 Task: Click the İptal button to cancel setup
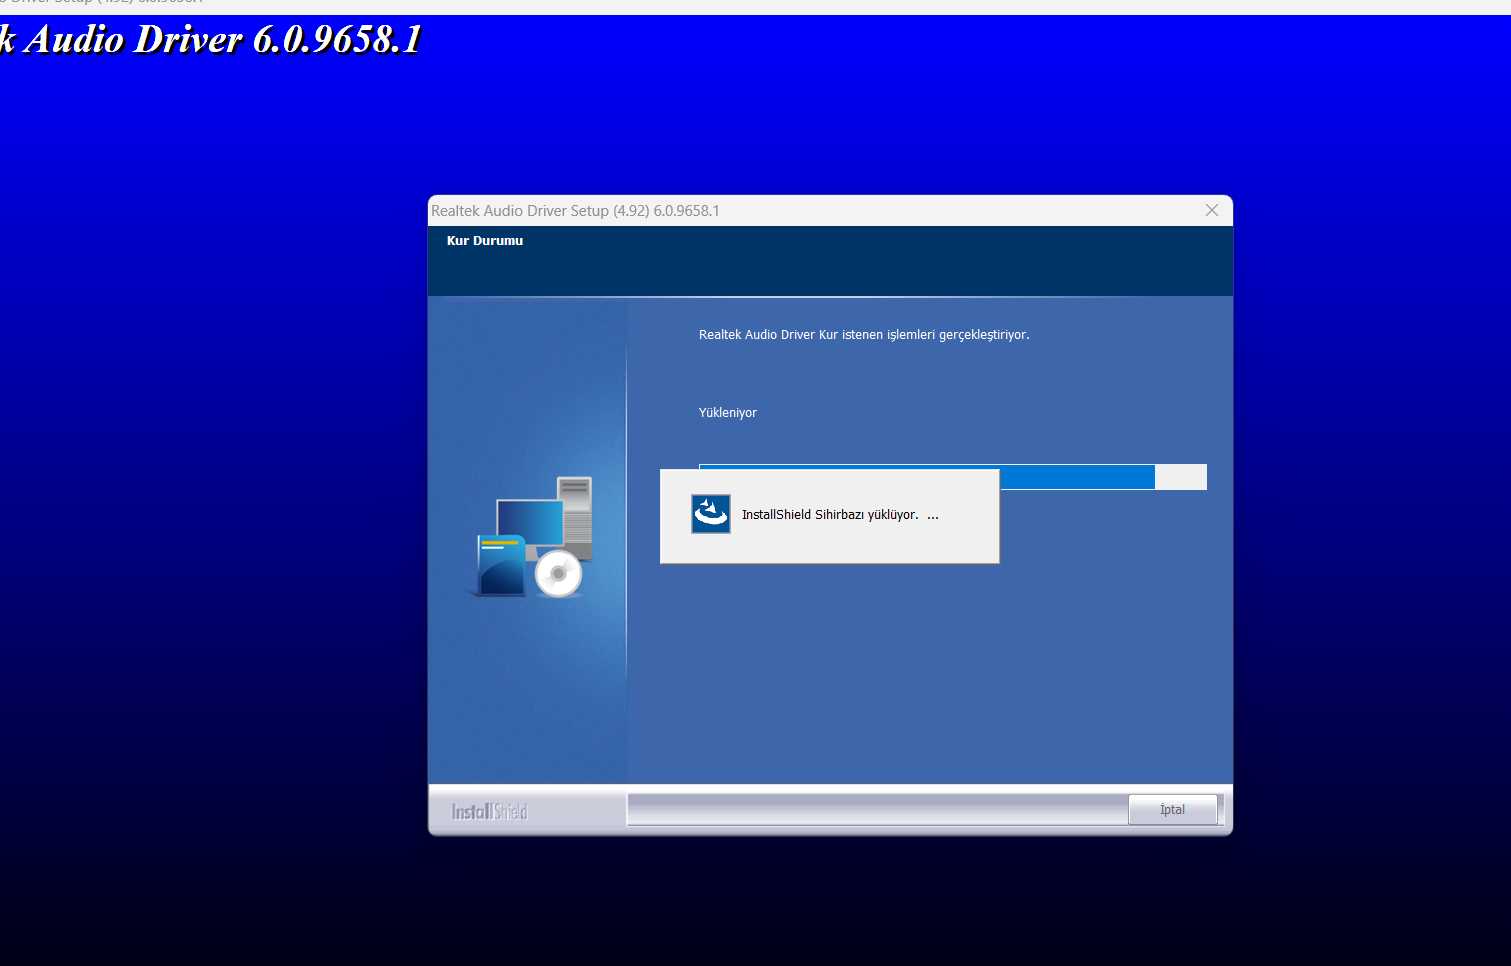(1172, 810)
